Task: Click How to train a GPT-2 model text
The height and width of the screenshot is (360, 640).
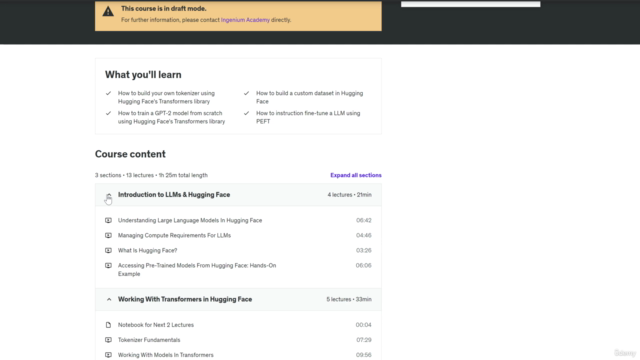Action: pos(171,117)
